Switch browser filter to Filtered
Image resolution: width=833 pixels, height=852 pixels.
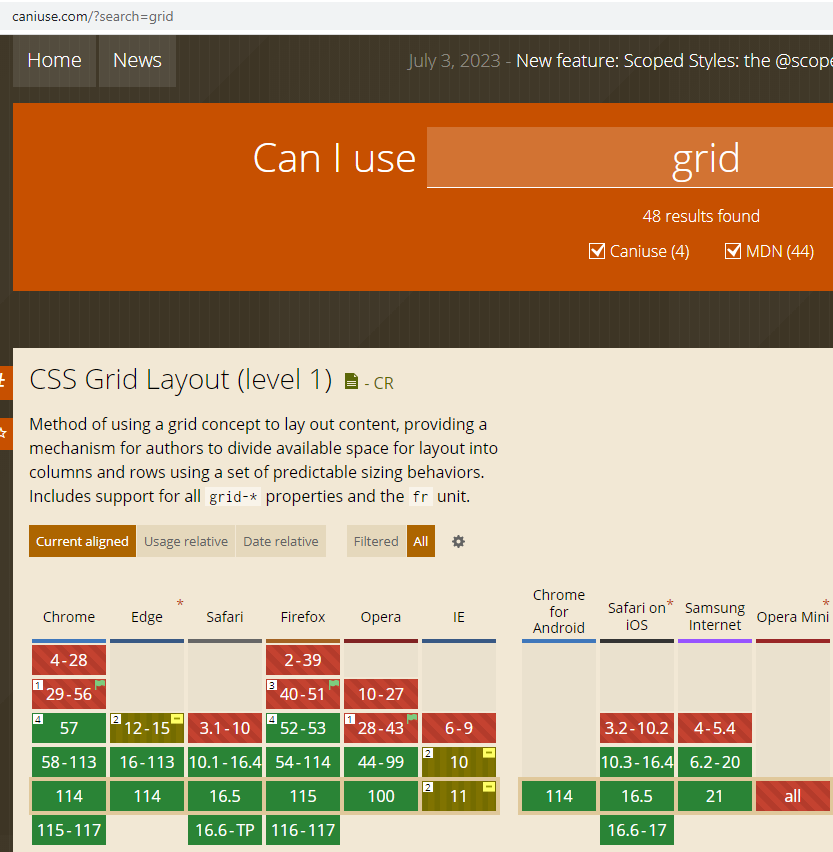(x=376, y=541)
